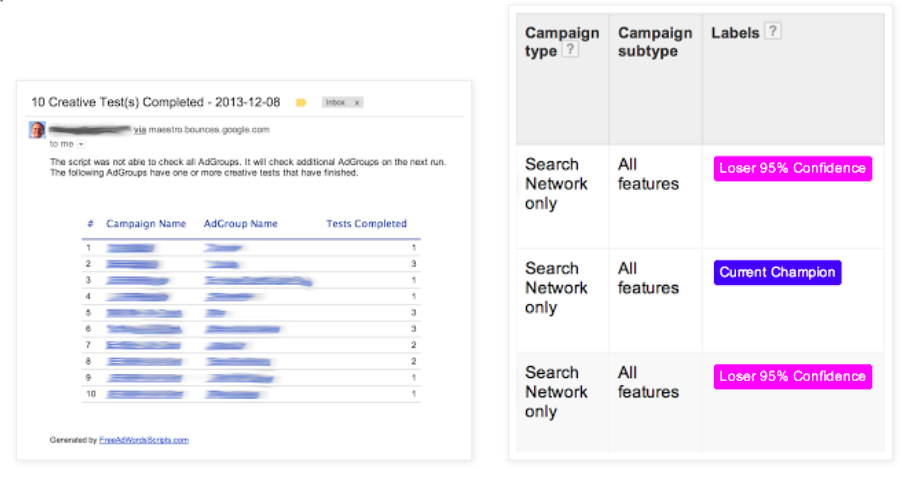
Task: Click the Current Champion label
Action: pos(777,272)
